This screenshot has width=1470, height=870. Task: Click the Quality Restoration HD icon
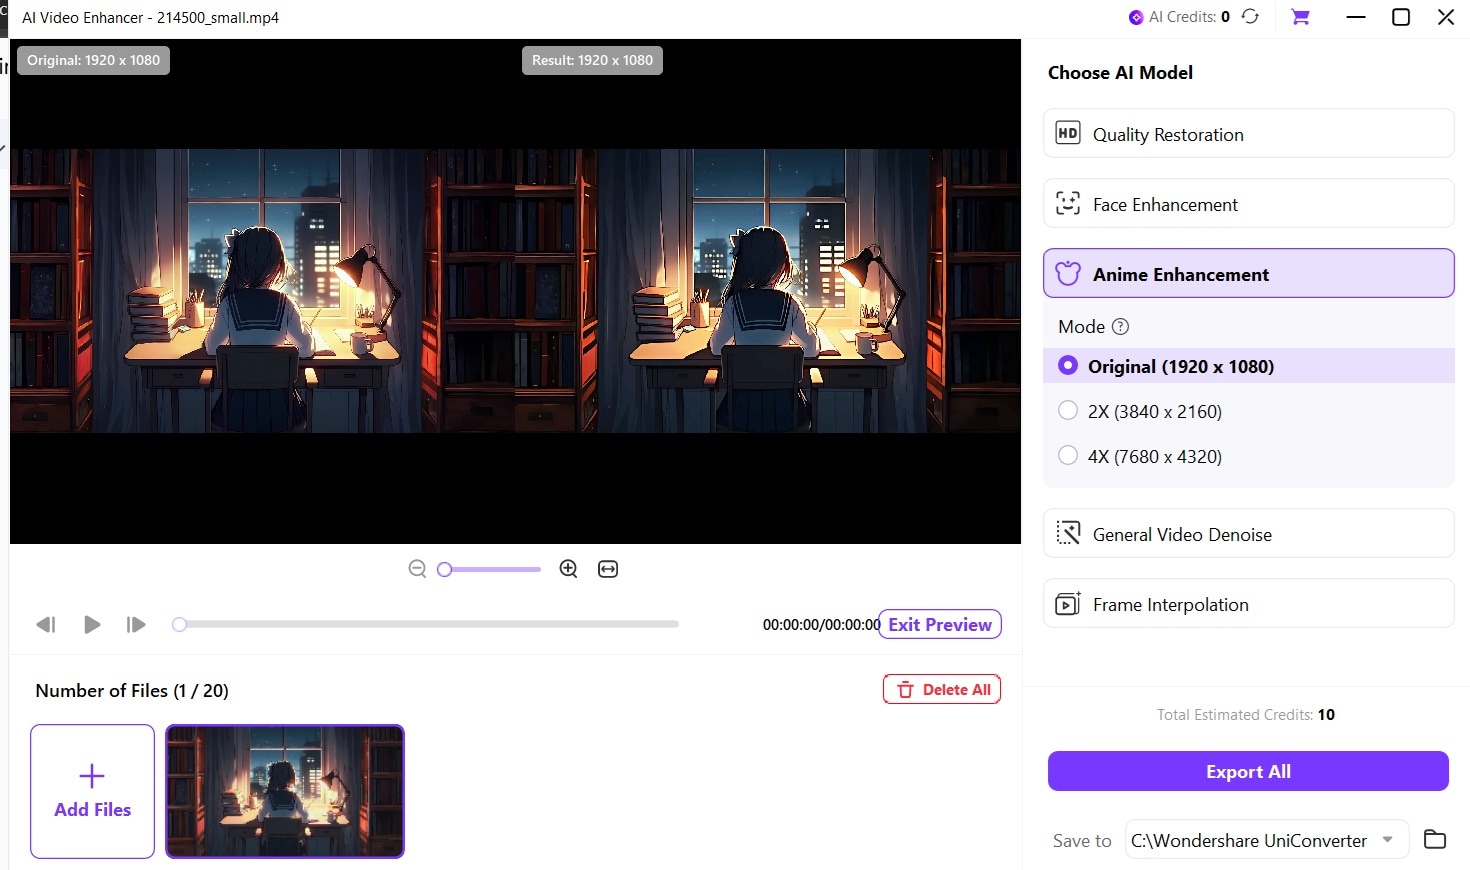[x=1068, y=133]
